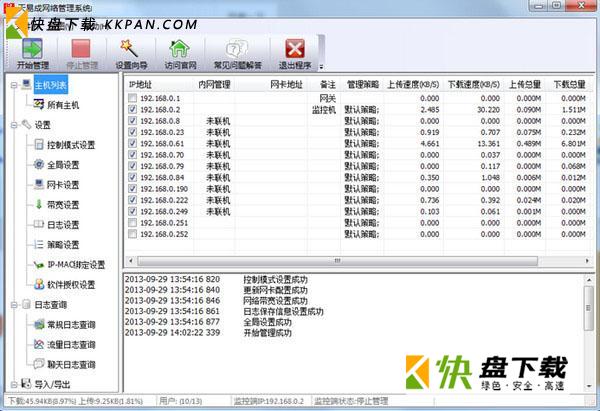The width and height of the screenshot is (600, 411).
Task: Select 主机列表 computer icon in tree
Action: pyautogui.click(x=26, y=84)
